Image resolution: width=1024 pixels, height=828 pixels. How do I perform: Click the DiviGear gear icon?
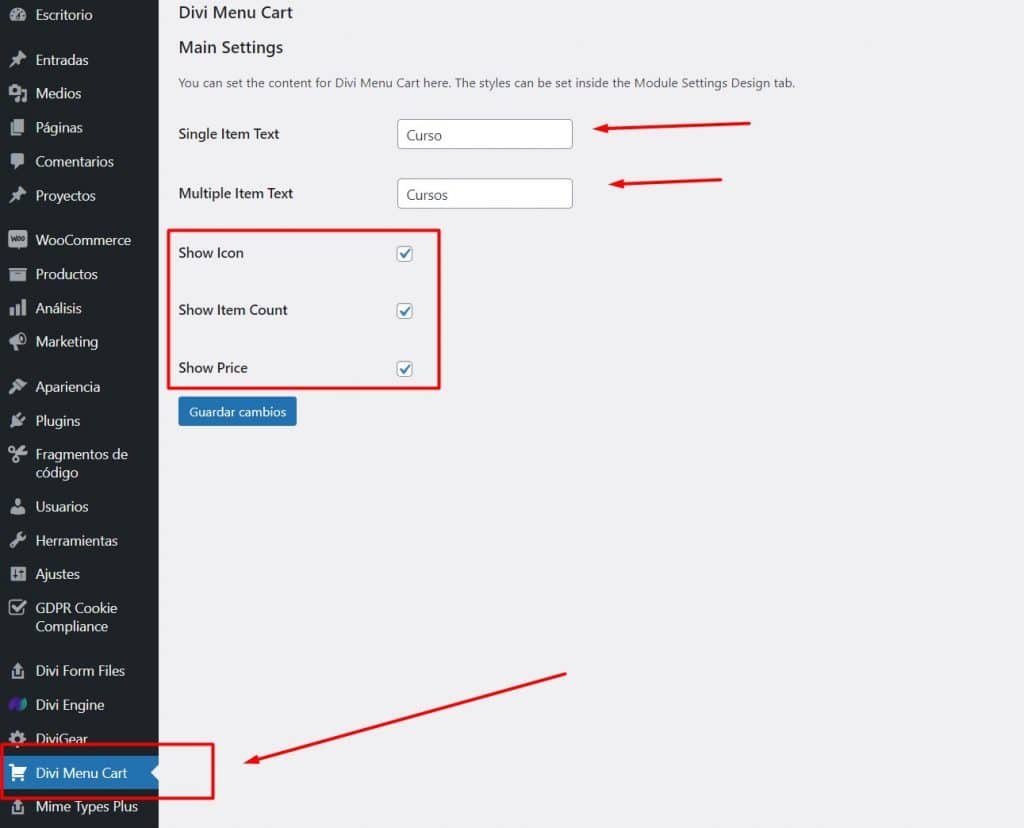18,739
